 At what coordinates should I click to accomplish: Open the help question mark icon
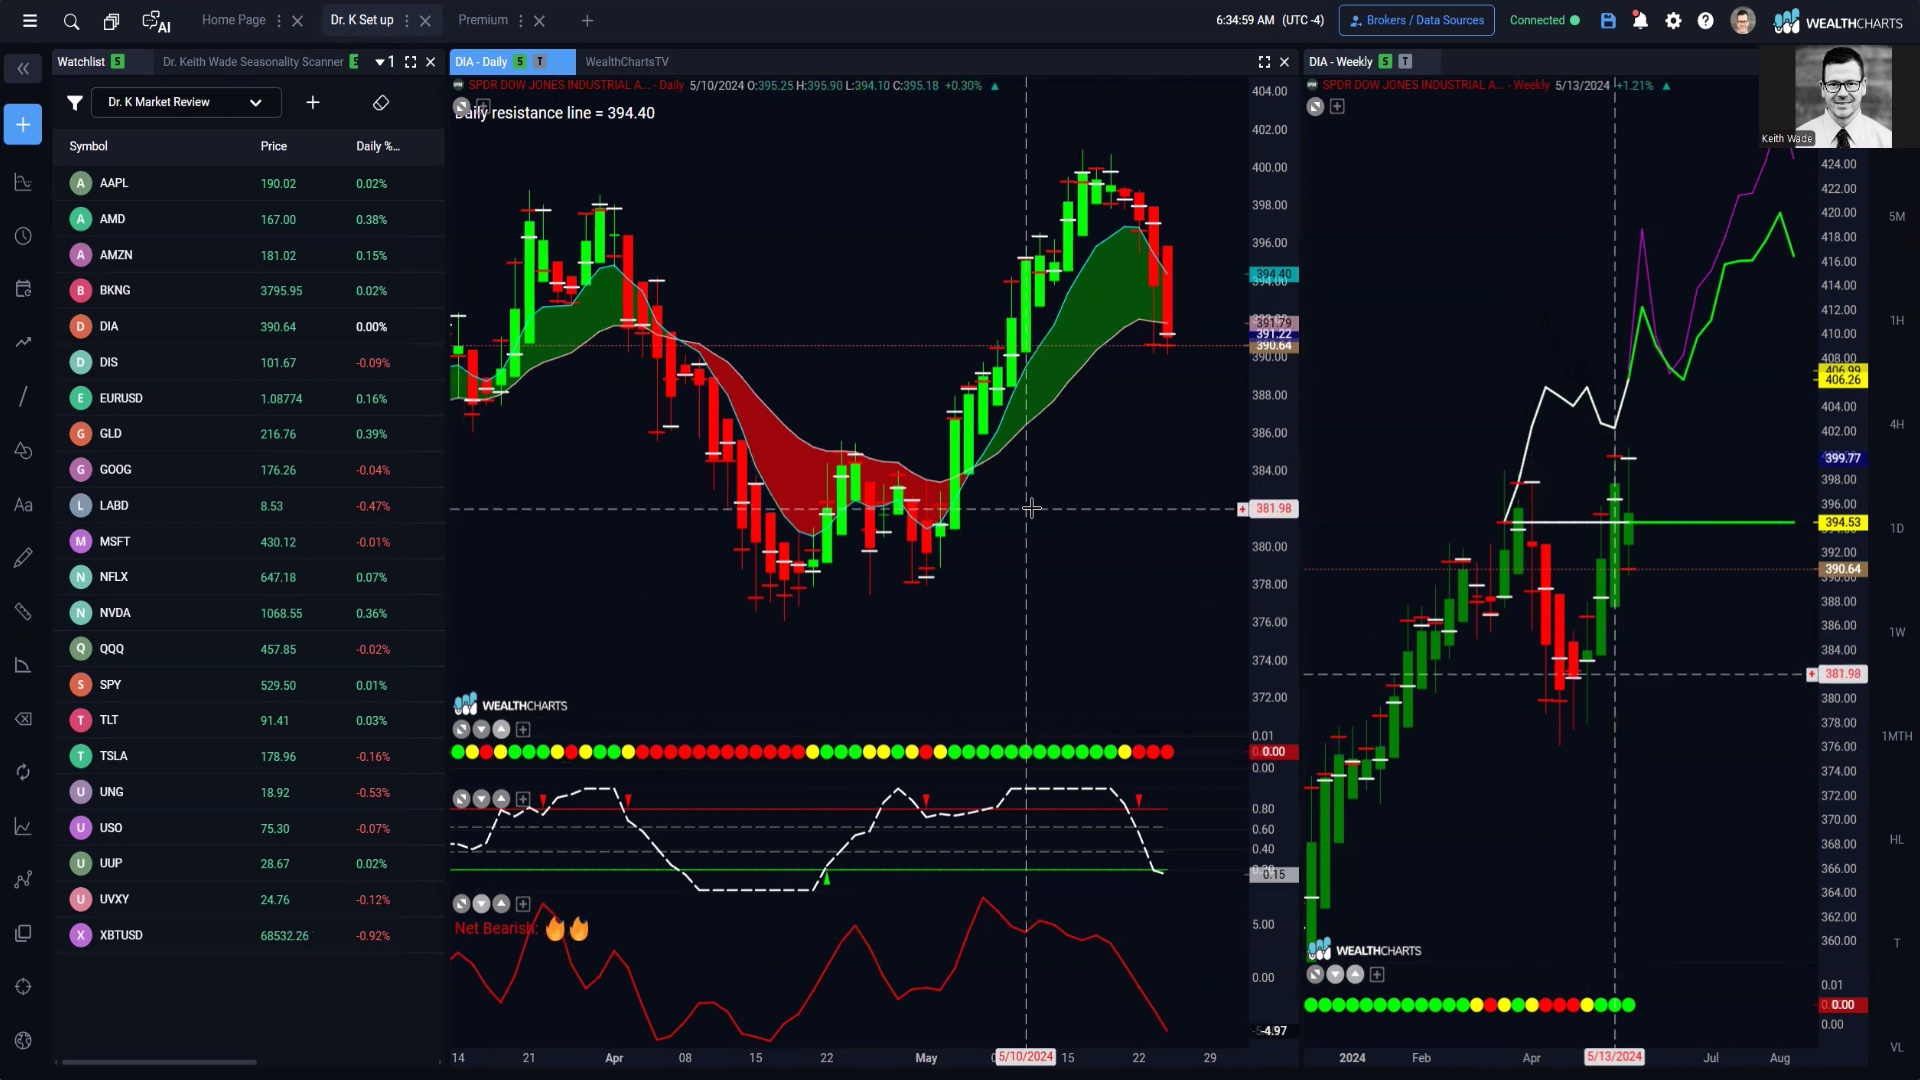click(1706, 20)
